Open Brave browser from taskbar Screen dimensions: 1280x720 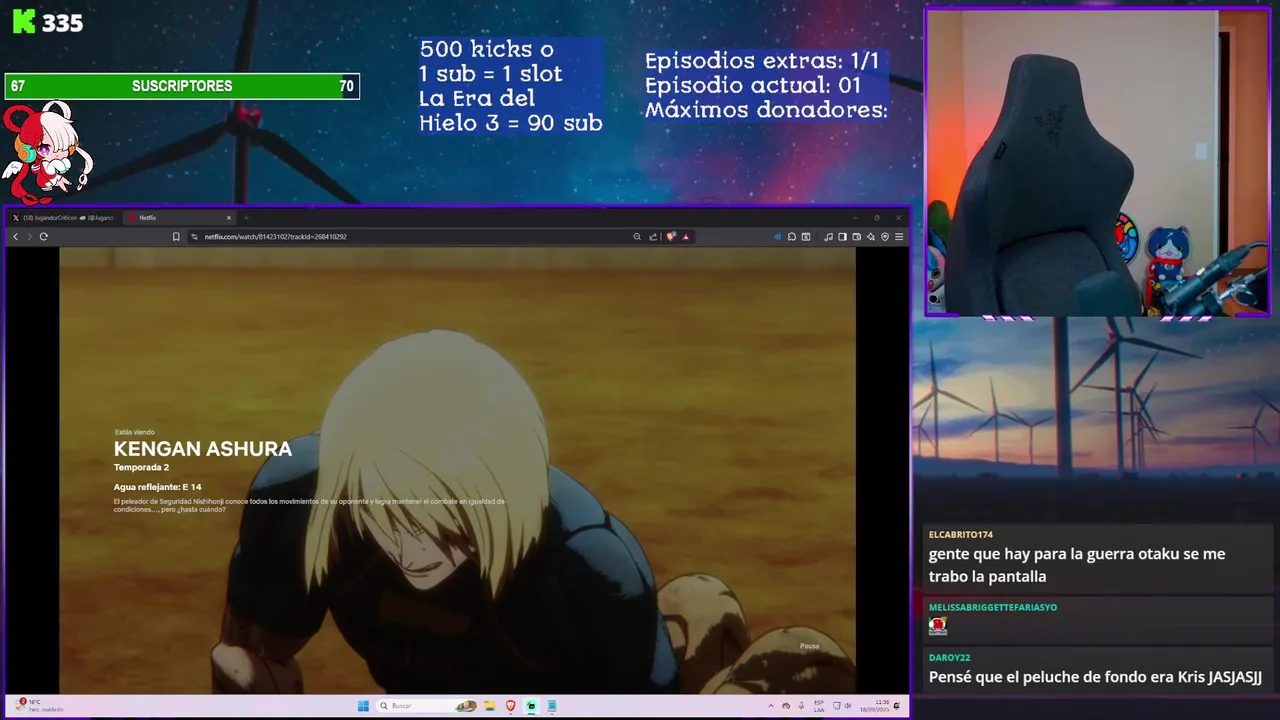[x=511, y=706]
